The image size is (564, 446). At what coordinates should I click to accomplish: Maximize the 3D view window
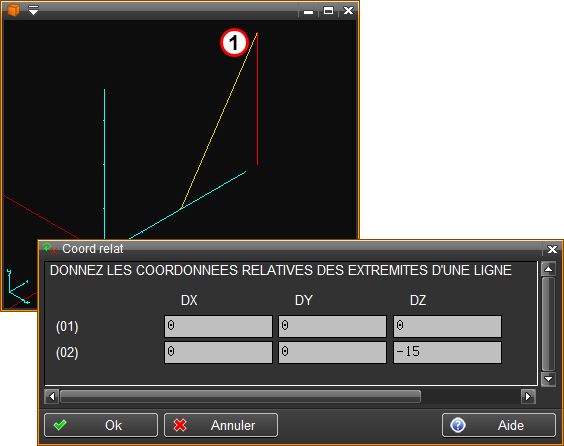pos(328,10)
